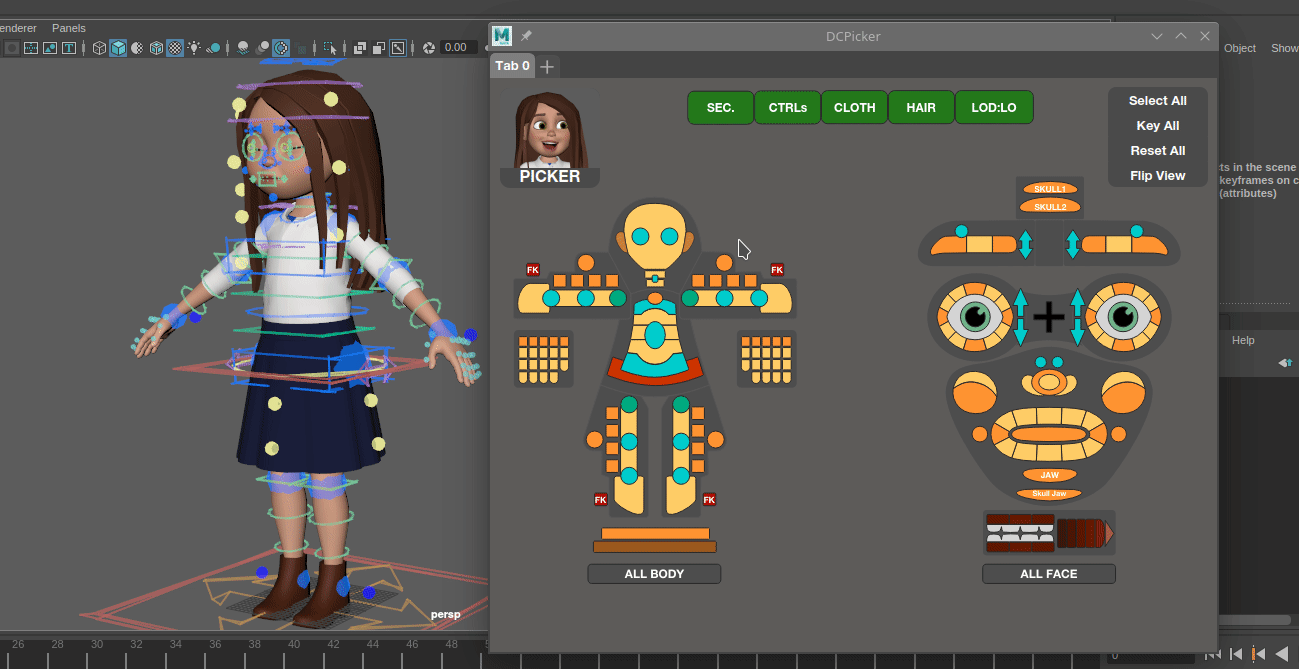
Task: Click the smooth shade all cube icon
Action: 118,47
